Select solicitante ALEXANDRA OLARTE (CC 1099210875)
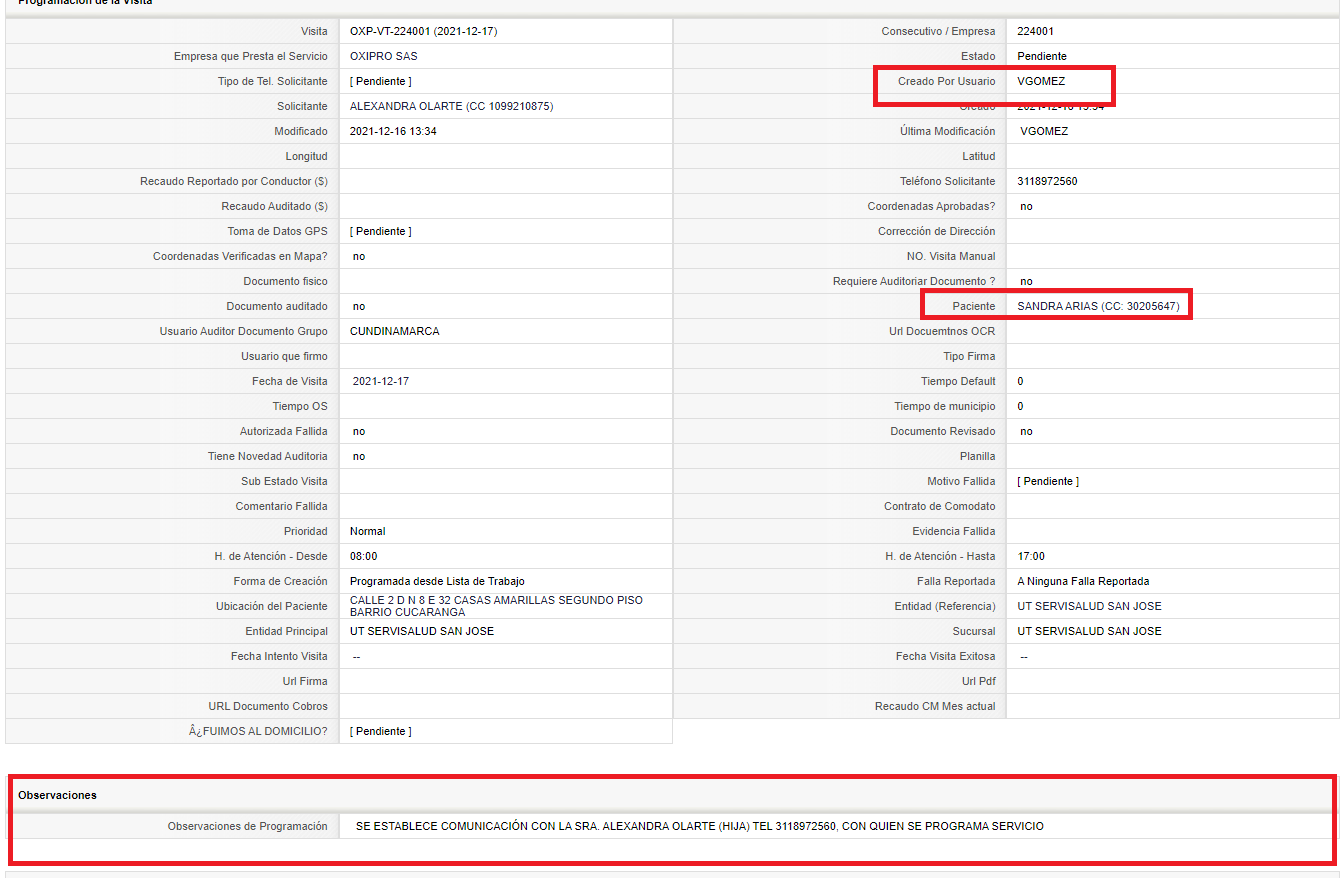Viewport: 1343px width, 878px height. [451, 106]
